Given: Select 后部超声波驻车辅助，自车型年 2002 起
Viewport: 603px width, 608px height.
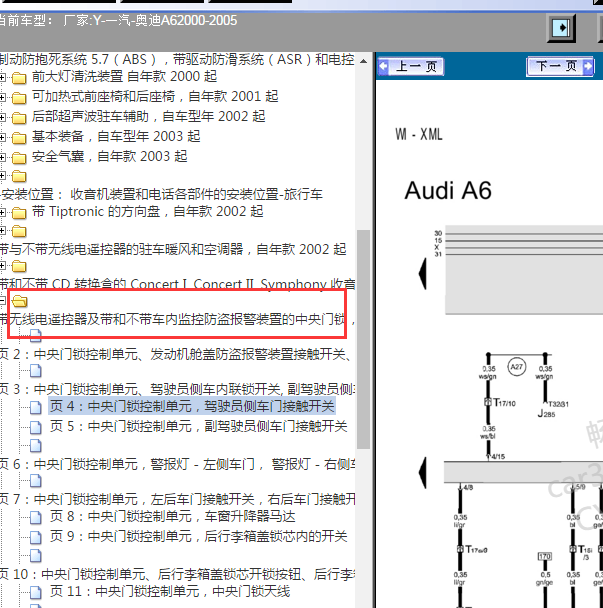Looking at the screenshot, I should click(x=149, y=116).
